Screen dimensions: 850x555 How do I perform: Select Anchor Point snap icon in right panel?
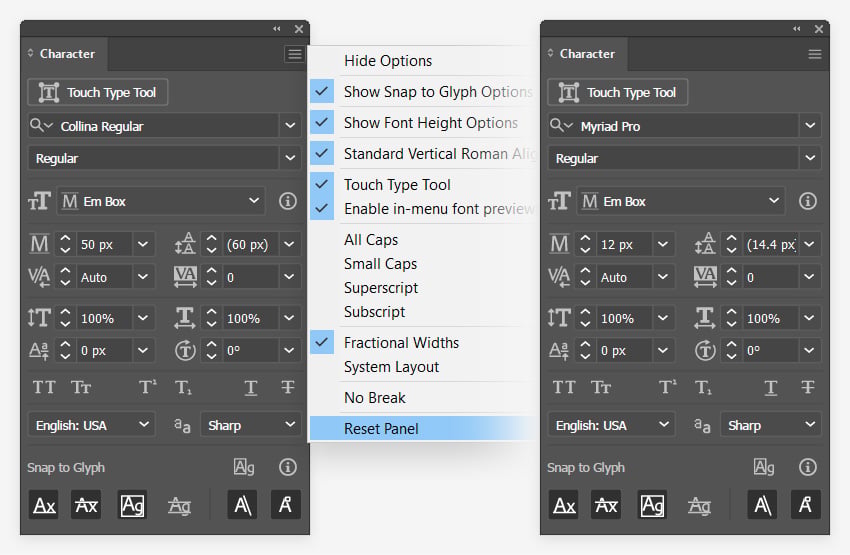pos(806,505)
